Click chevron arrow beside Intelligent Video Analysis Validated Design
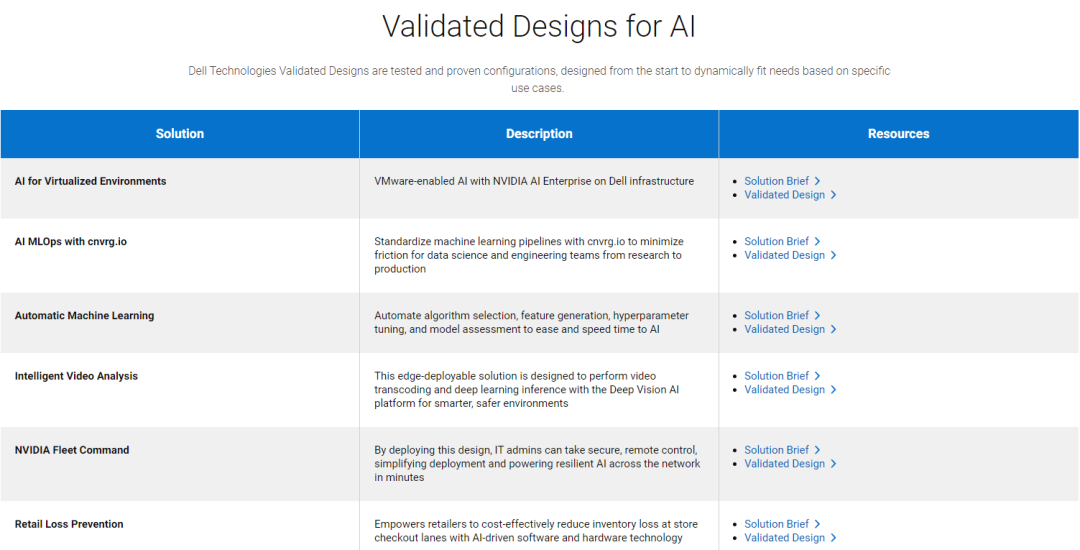This screenshot has width=1080, height=550. pyautogui.click(x=833, y=390)
